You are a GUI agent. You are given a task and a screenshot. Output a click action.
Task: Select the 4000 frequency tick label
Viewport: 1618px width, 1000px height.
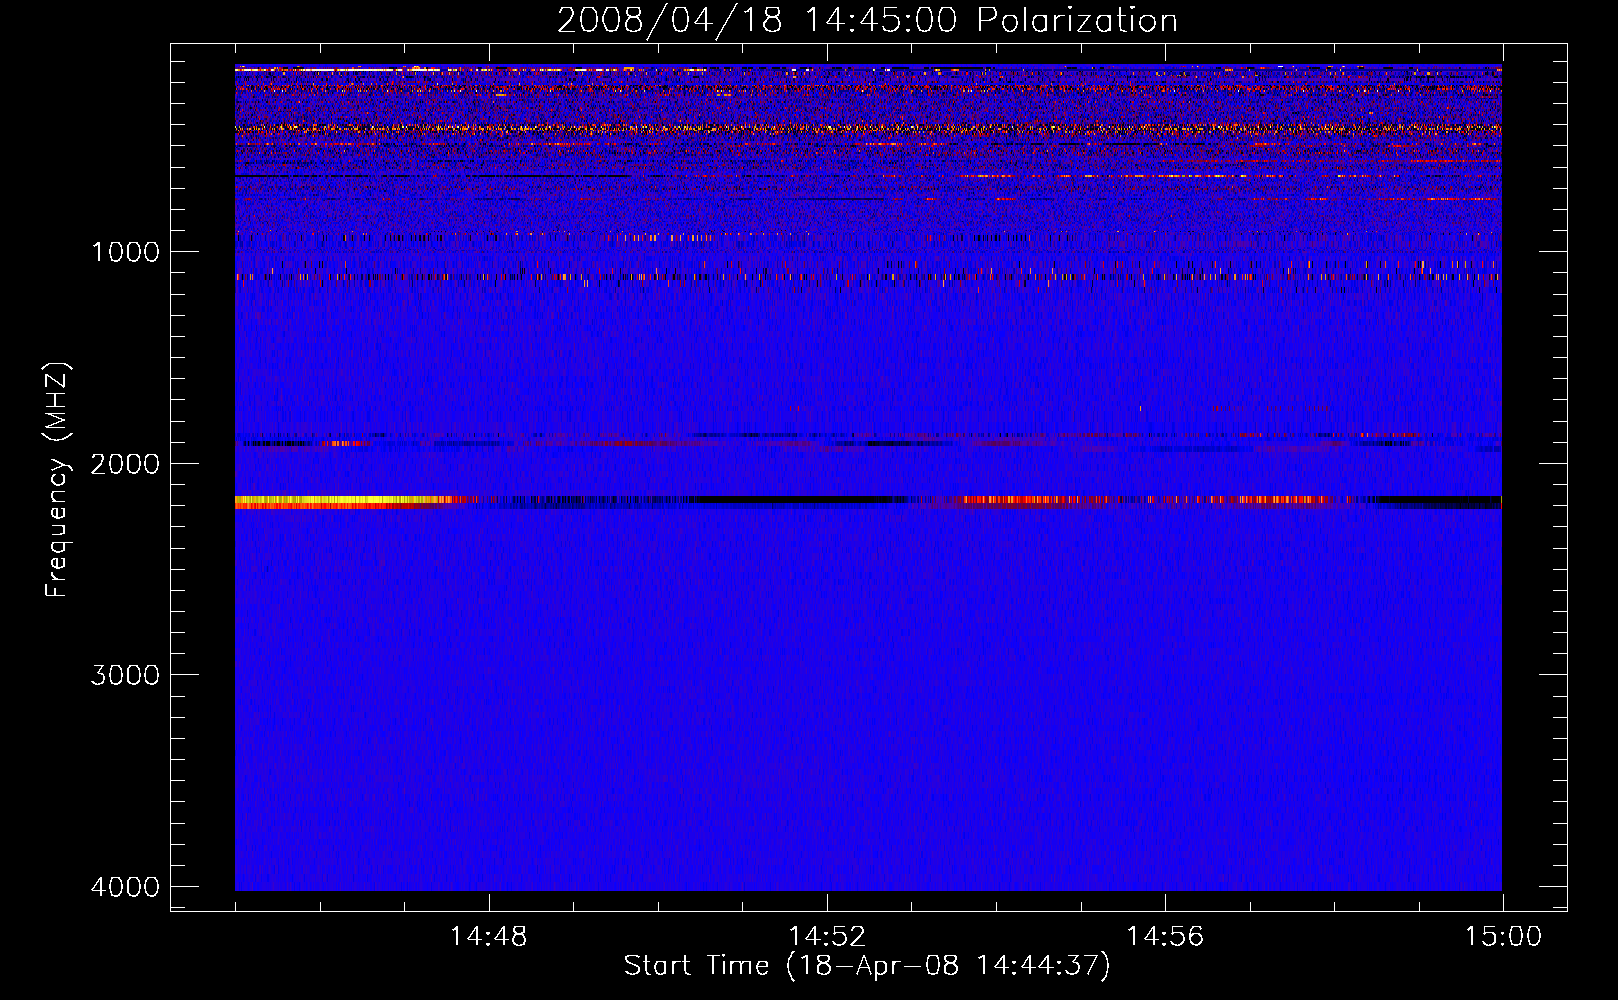[125, 887]
